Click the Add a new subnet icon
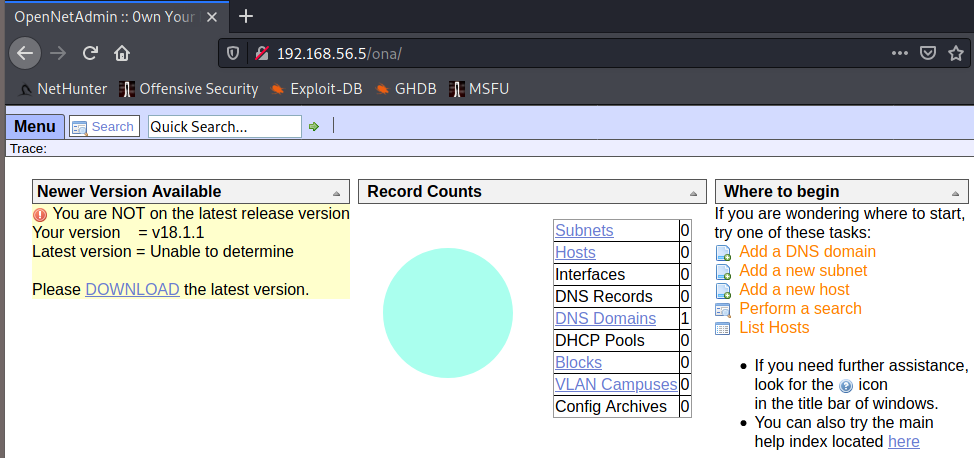Viewport: 974px width, 458px height. coord(724,272)
